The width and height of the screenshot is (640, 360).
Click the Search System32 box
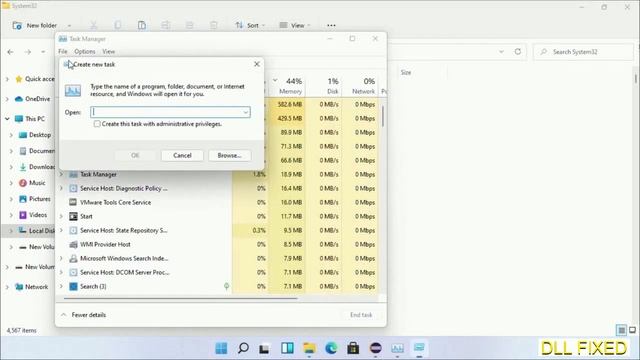pos(584,52)
